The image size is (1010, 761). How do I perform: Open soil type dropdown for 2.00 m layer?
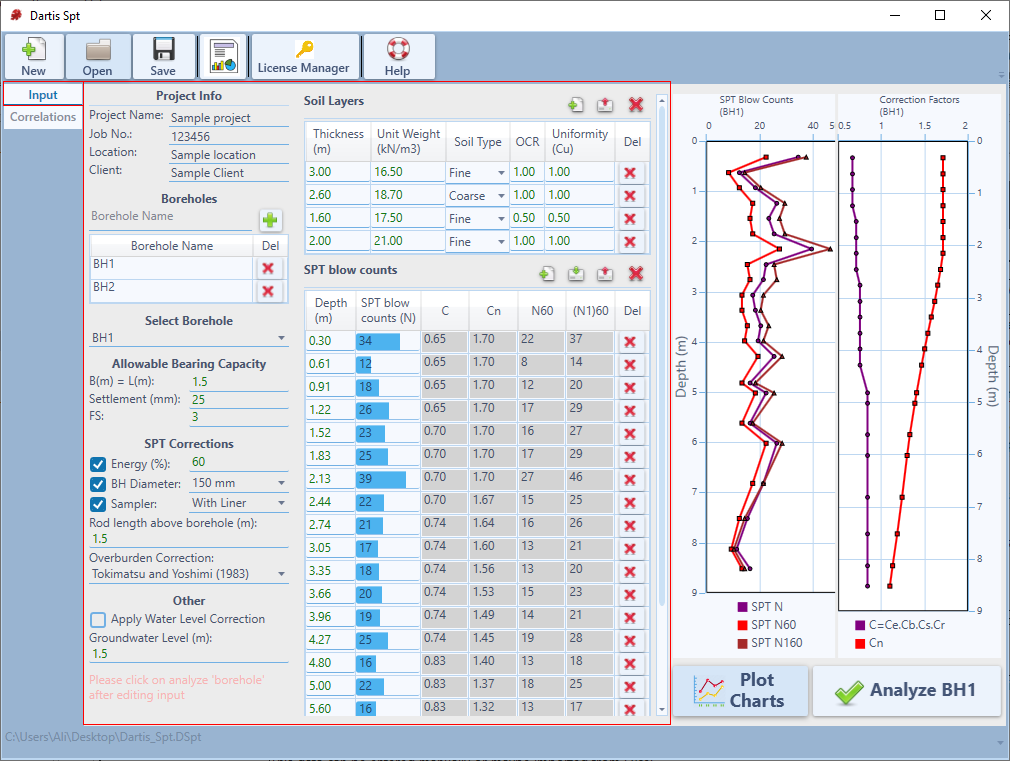point(477,242)
